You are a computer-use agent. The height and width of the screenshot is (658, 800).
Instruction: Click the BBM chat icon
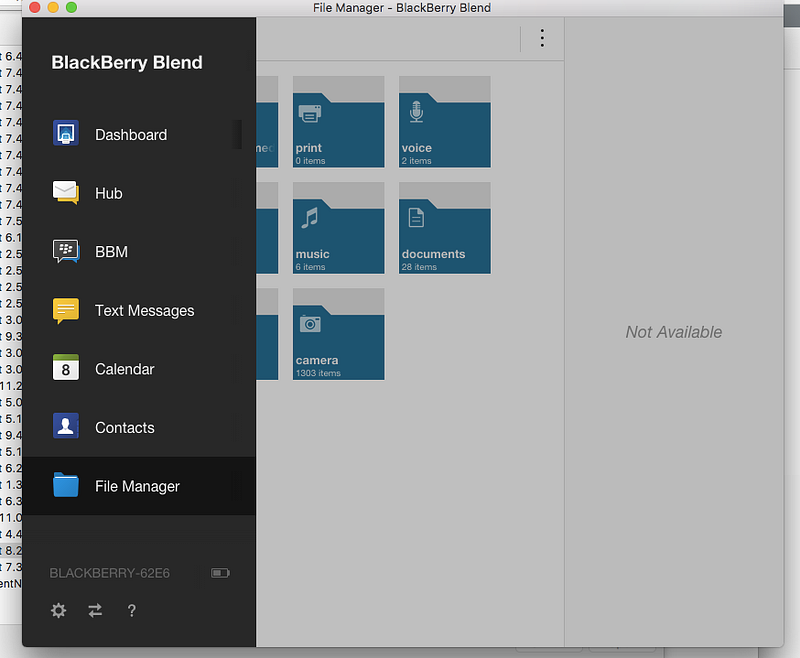[x=66, y=251]
